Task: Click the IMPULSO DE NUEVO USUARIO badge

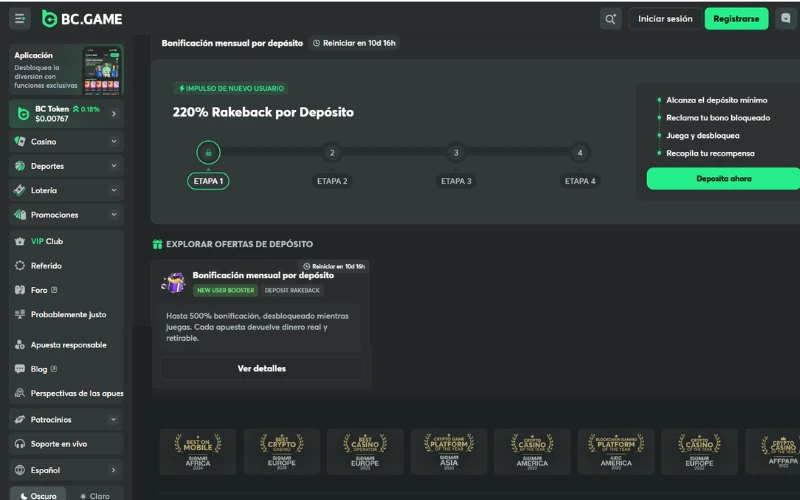Action: pyautogui.click(x=231, y=88)
